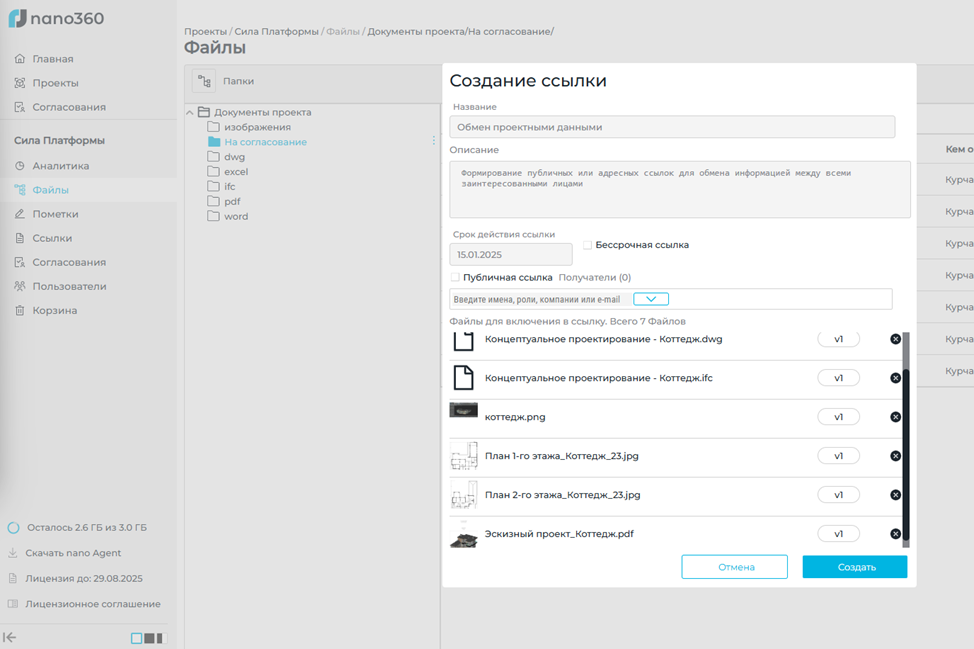Click Скачать nano Agent download link

pos(71,553)
